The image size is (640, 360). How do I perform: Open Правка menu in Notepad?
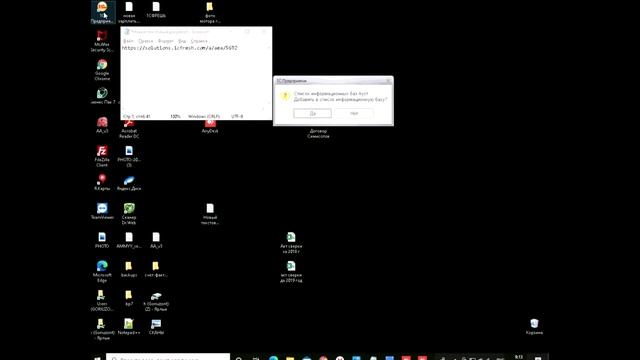pyautogui.click(x=146, y=41)
